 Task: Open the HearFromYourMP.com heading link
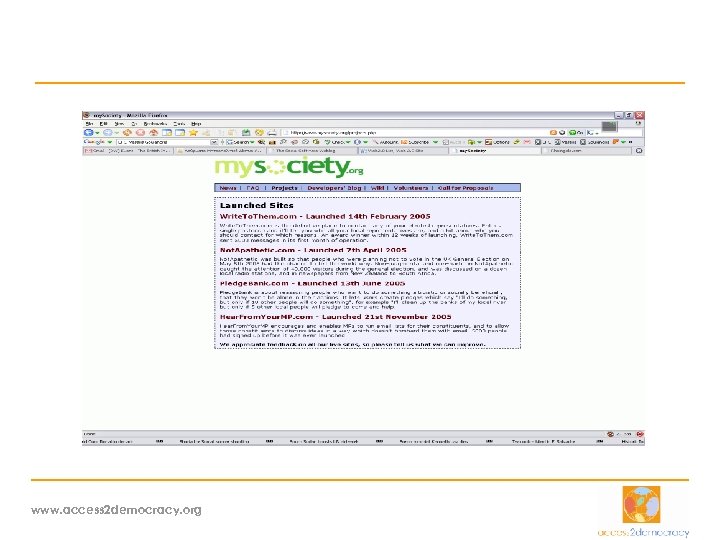[335, 317]
